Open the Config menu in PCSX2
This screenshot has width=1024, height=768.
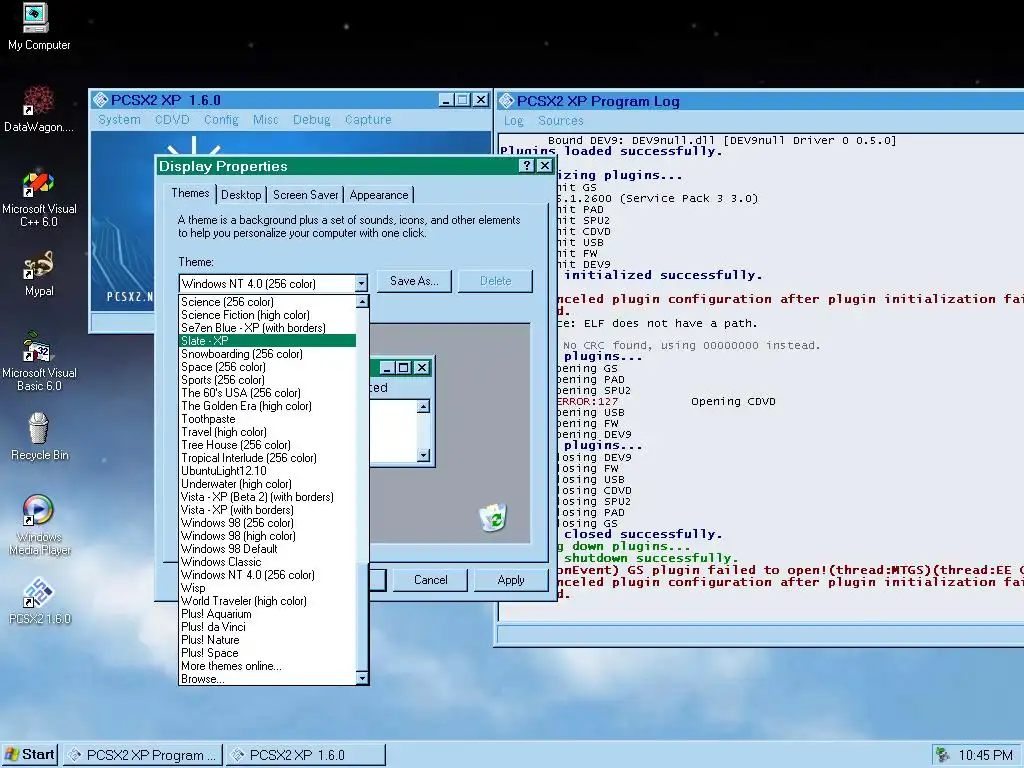221,120
